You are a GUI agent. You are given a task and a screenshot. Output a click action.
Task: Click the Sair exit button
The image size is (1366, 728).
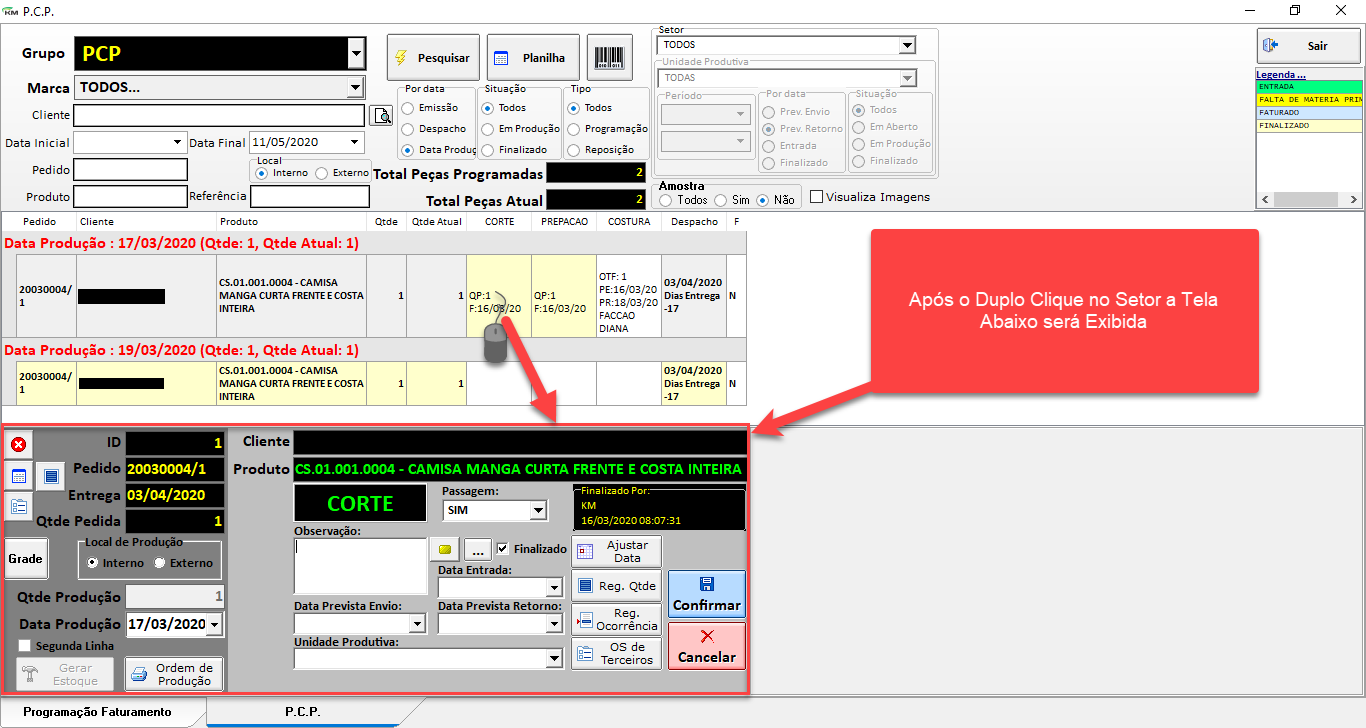pyautogui.click(x=1308, y=46)
